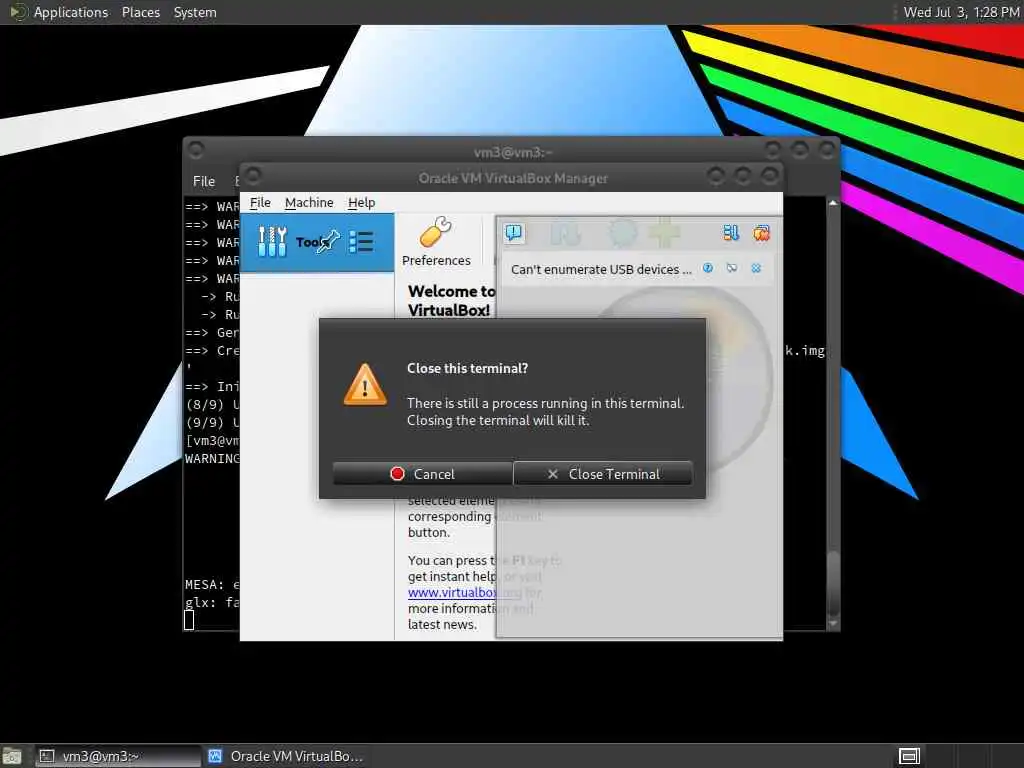Click the VirtualBox window menu titlebar button
The height and width of the screenshot is (768, 1024).
click(x=253, y=175)
